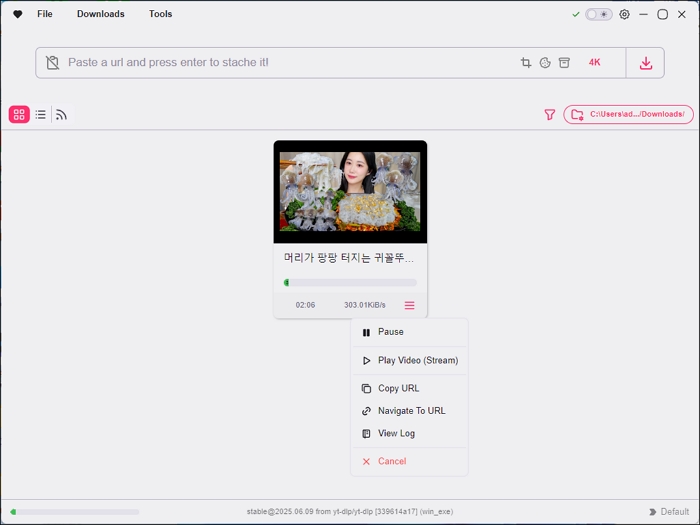Switch to list view
The image size is (700, 525).
(x=41, y=115)
